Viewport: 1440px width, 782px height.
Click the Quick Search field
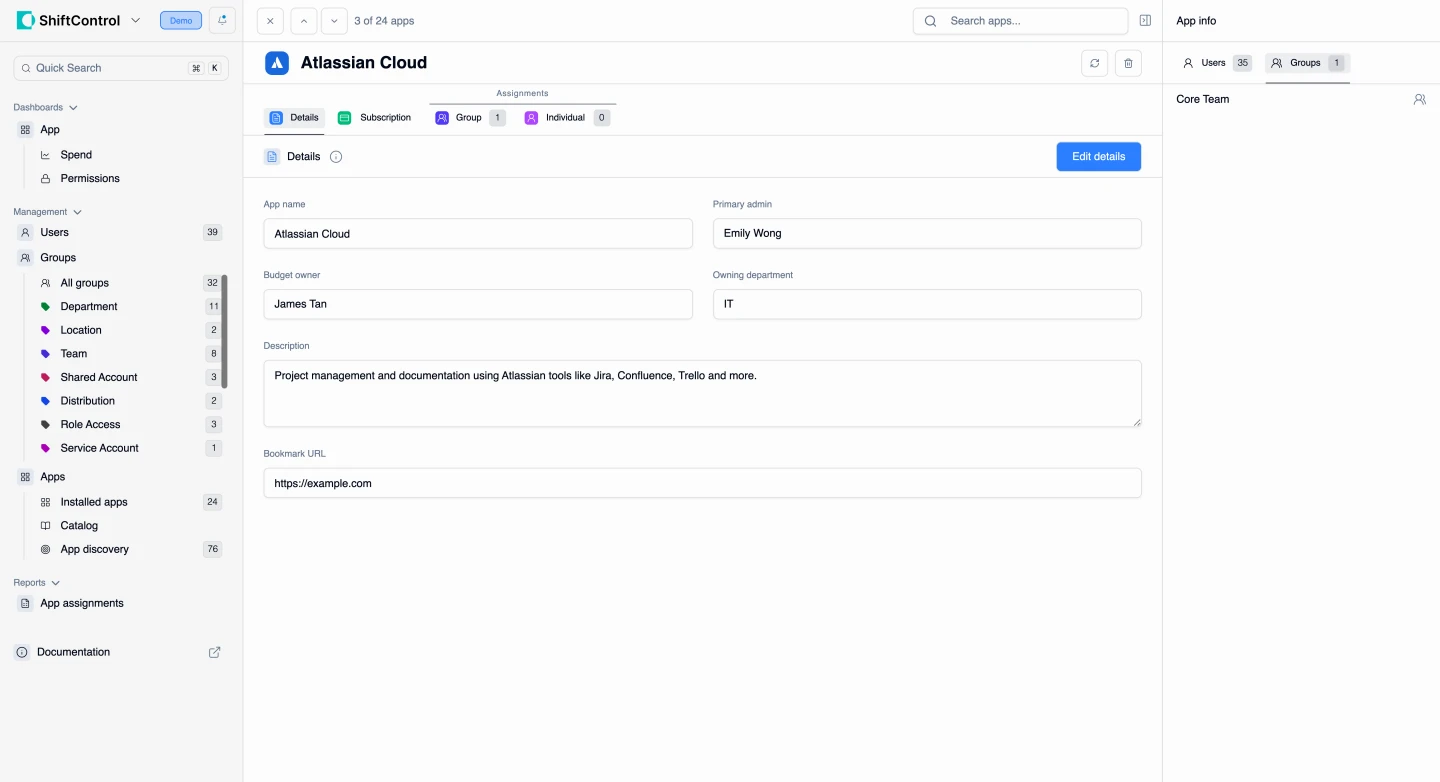pos(121,68)
